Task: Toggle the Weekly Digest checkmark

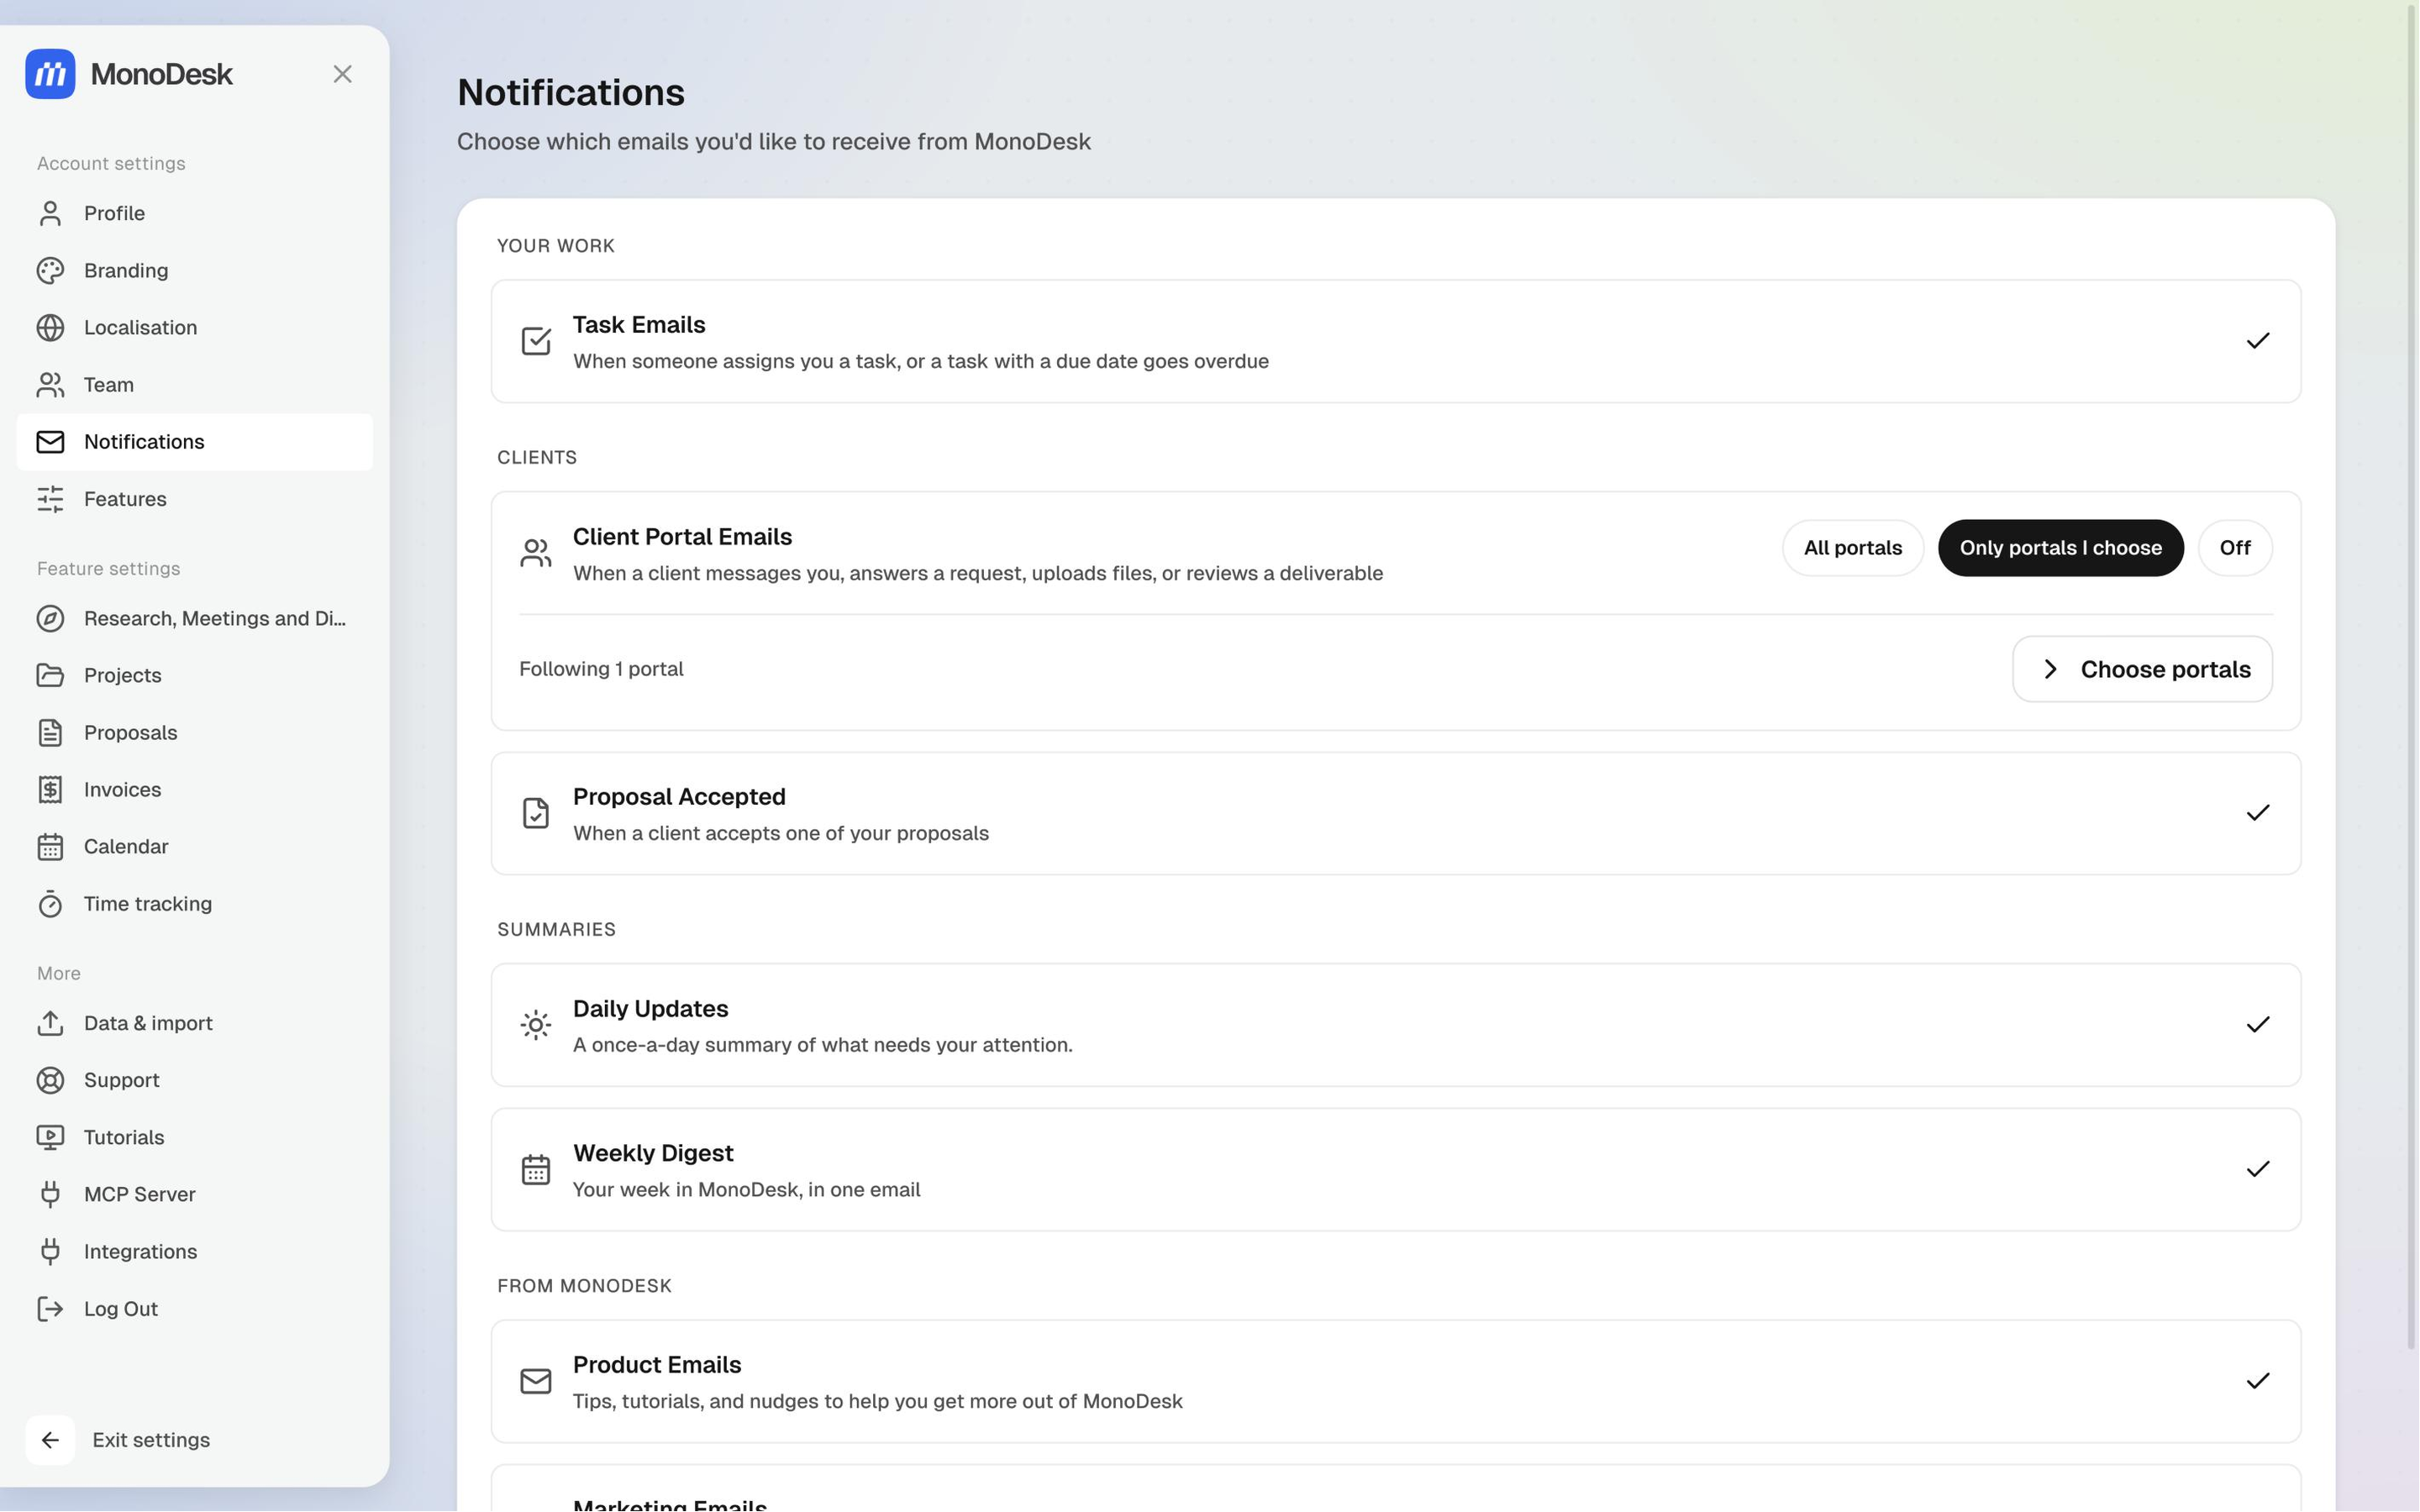Action: [x=2257, y=1169]
